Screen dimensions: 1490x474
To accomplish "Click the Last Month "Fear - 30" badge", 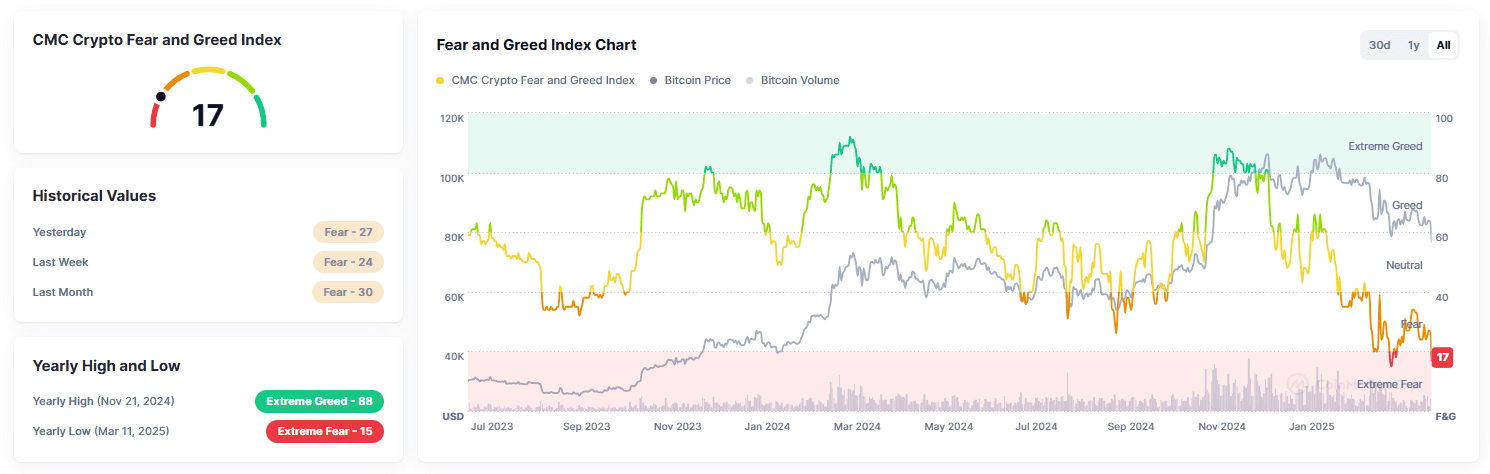I will coord(348,292).
